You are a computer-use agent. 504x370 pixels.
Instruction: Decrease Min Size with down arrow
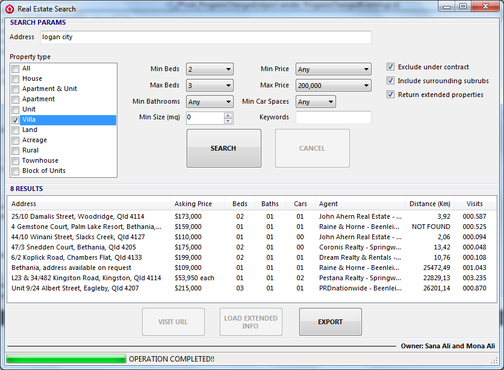coord(228,121)
